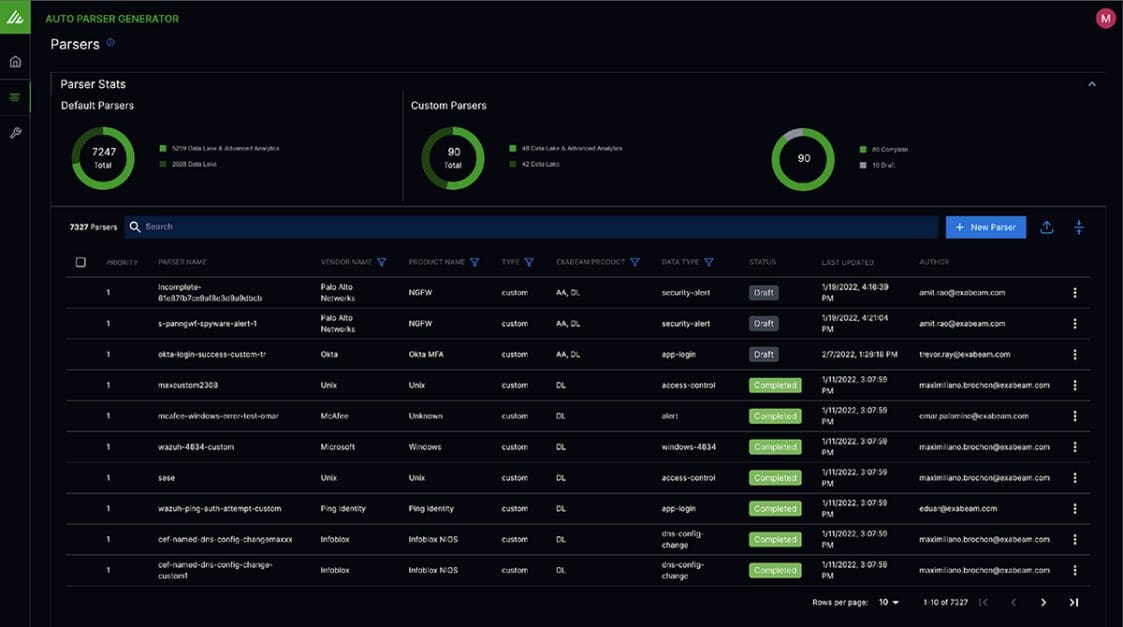Click the McAfee vendor cell
Image resolution: width=1123 pixels, height=627 pixels.
click(x=334, y=416)
